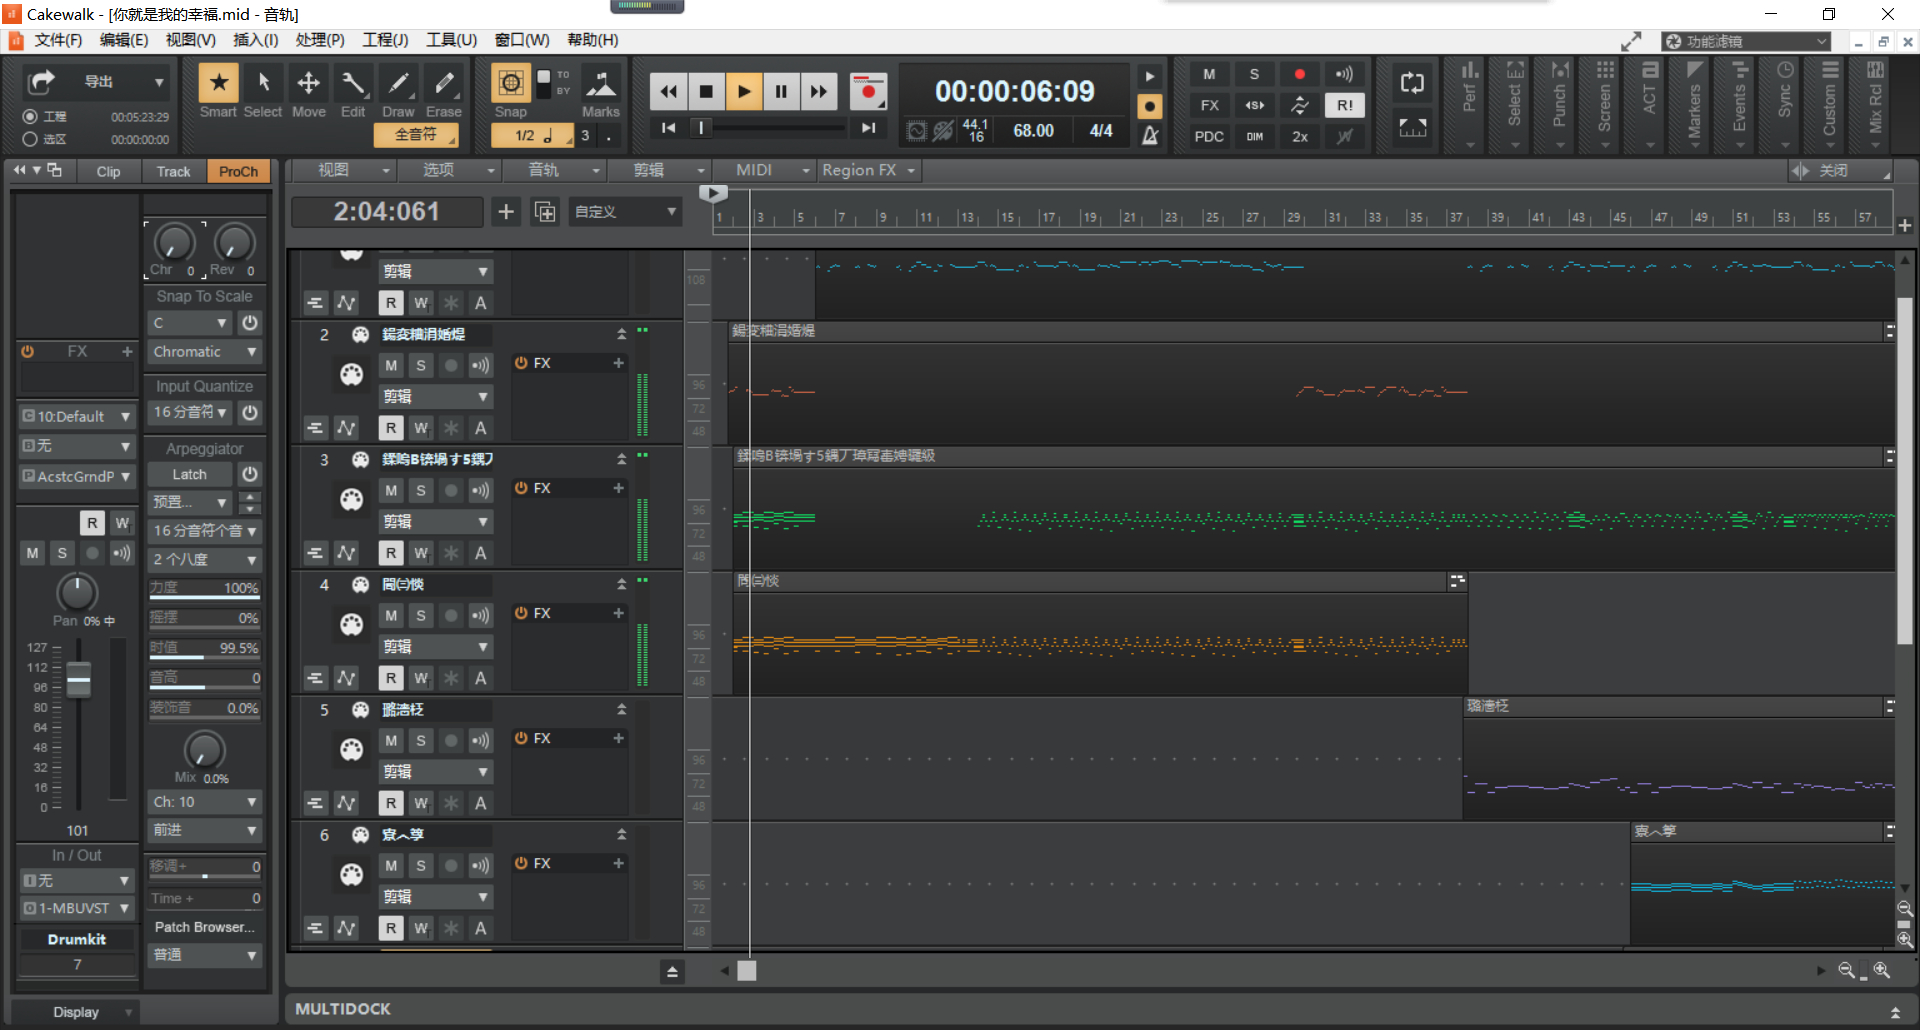Choose the Move tool
Screen dimensions: 1920x1030
308,83
